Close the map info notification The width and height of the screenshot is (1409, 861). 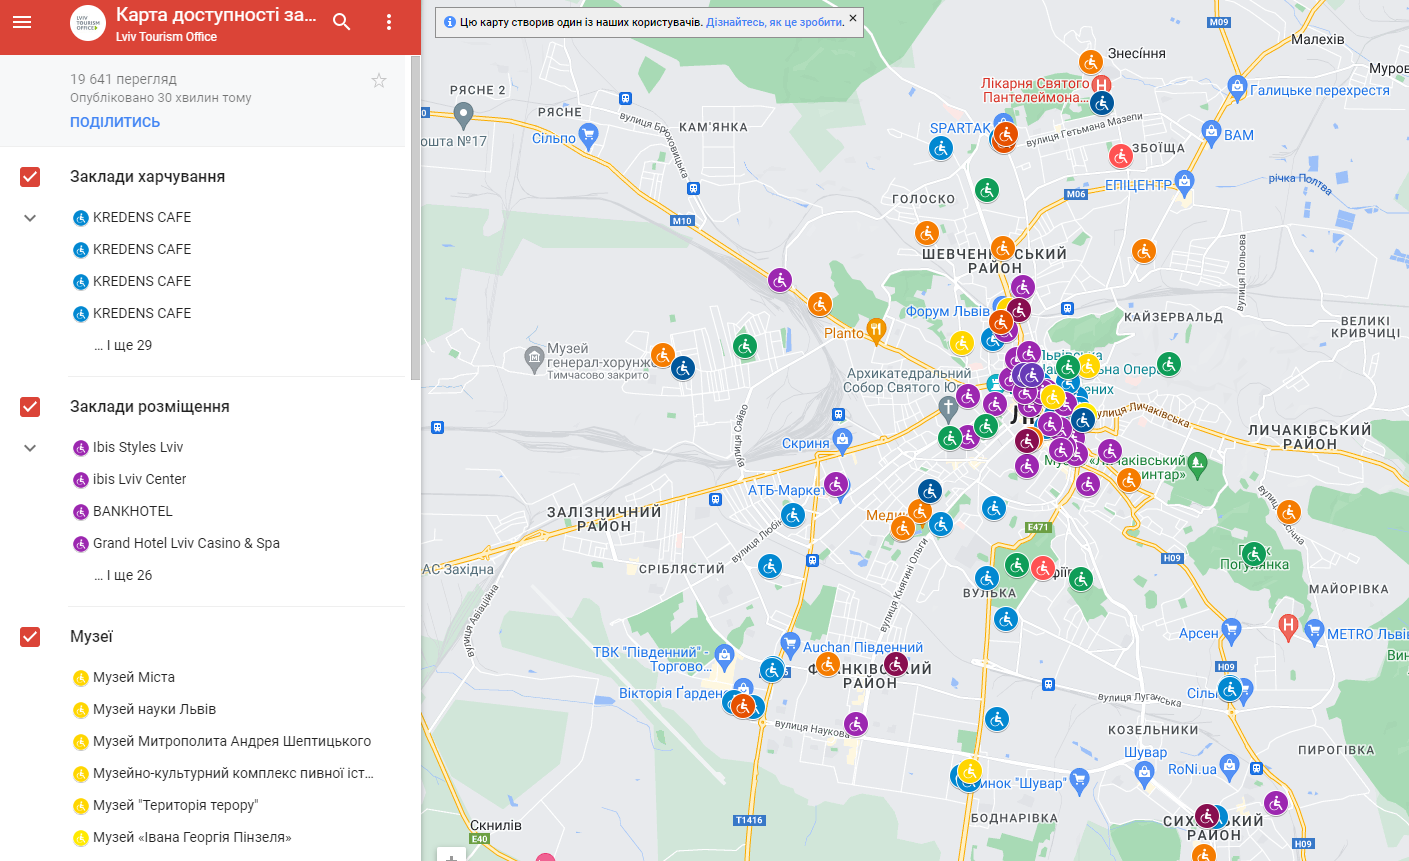tap(852, 18)
